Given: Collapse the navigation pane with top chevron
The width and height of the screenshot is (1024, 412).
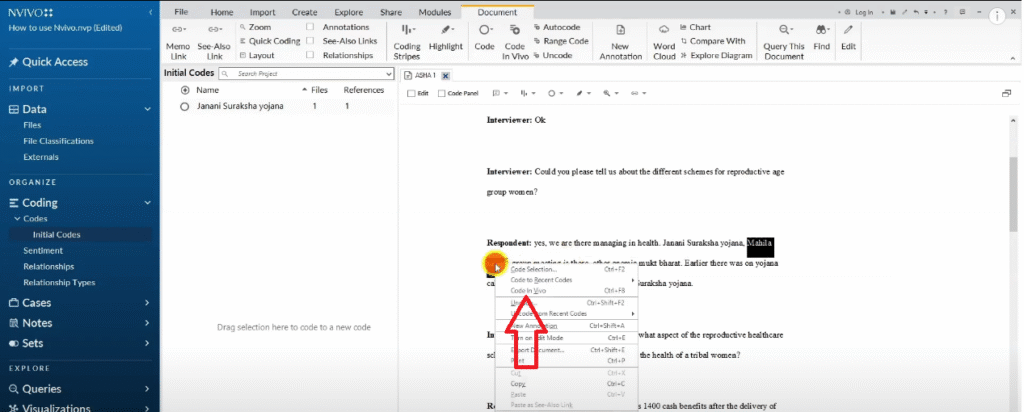Looking at the screenshot, I should [x=151, y=12].
